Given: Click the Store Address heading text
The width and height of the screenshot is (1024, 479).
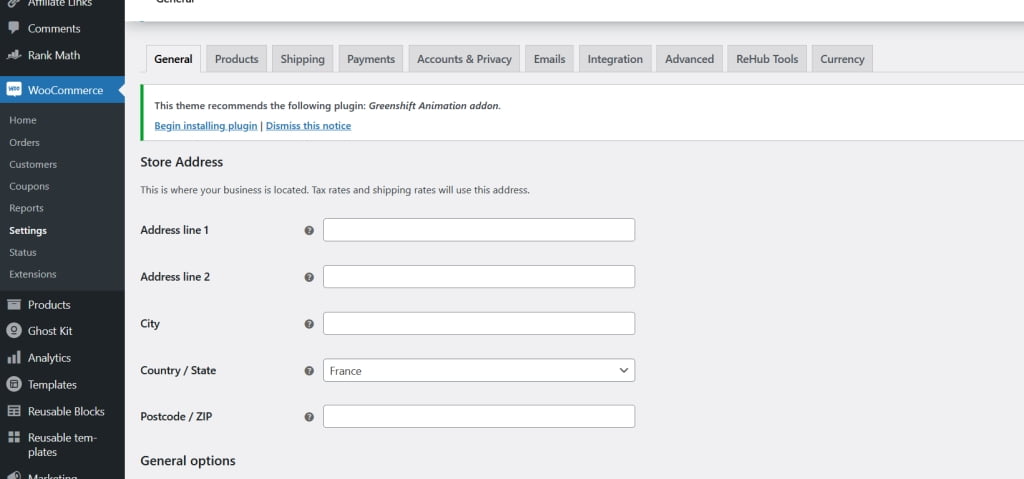Looking at the screenshot, I should click(182, 162).
